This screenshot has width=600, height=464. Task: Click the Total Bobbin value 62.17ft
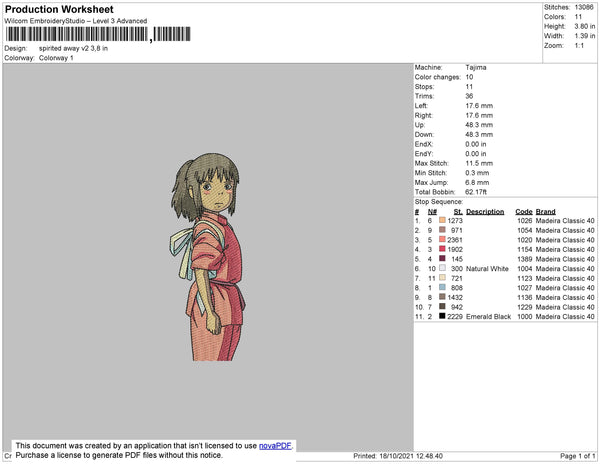482,191
